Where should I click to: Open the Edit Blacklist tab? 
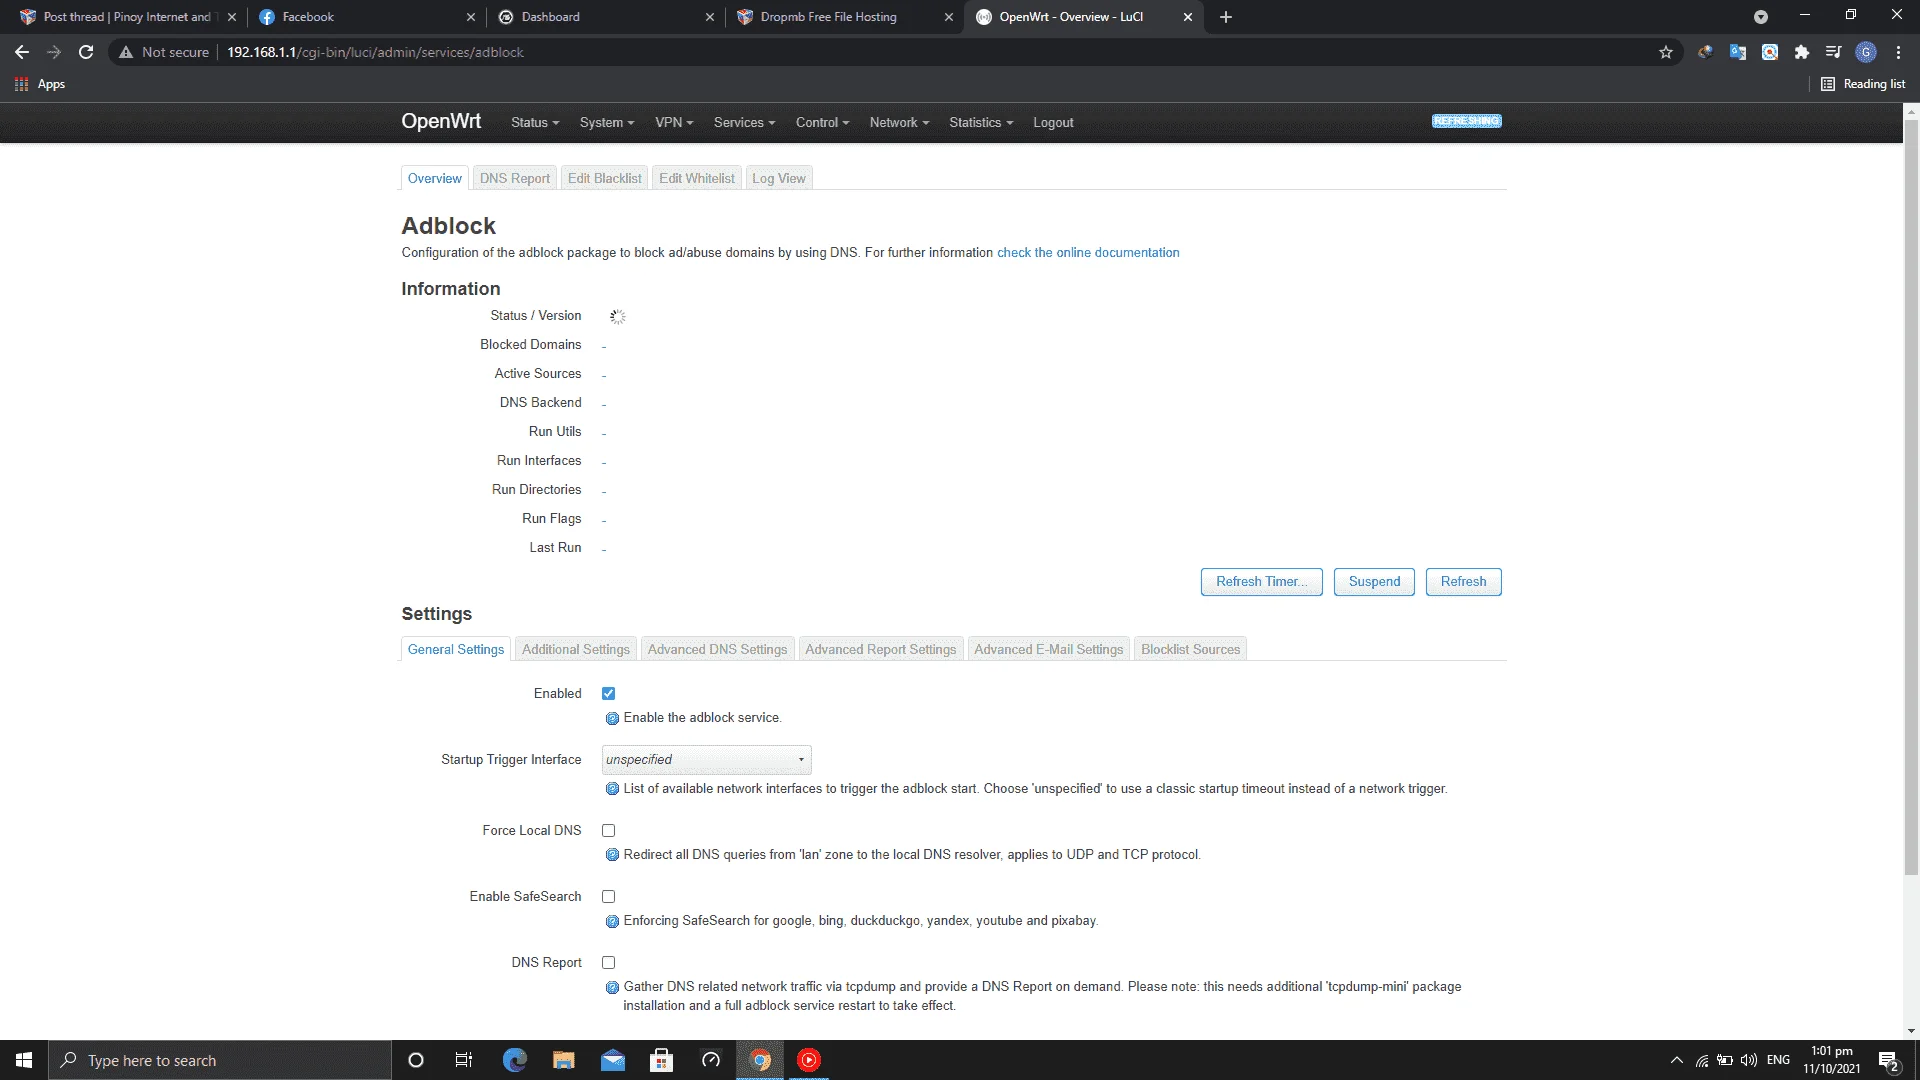pyautogui.click(x=604, y=178)
